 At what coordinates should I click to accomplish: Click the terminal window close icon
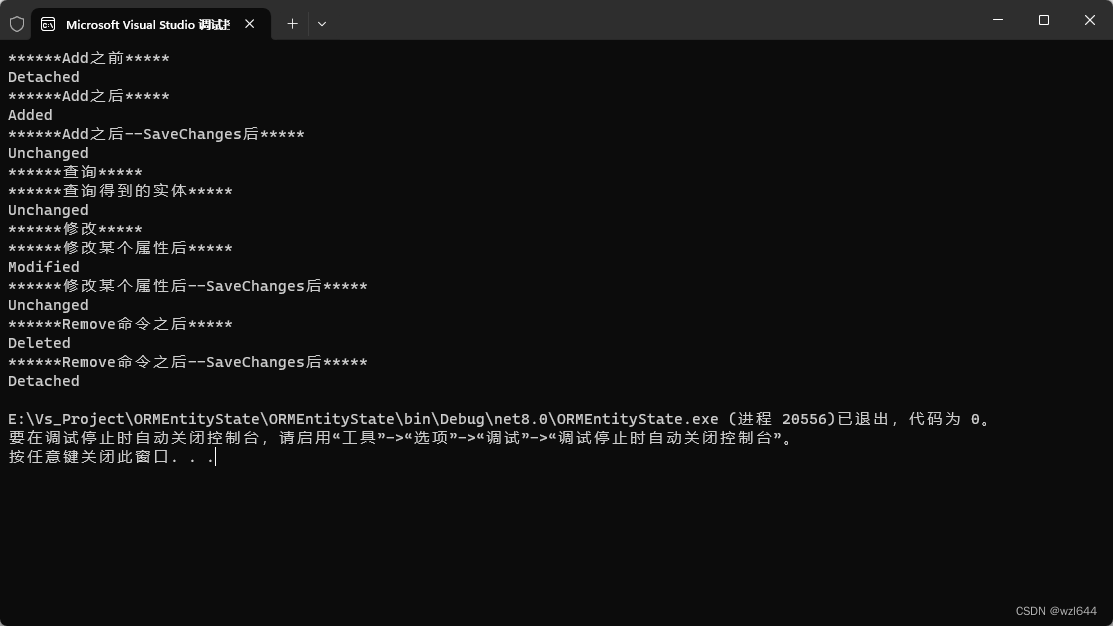1089,20
